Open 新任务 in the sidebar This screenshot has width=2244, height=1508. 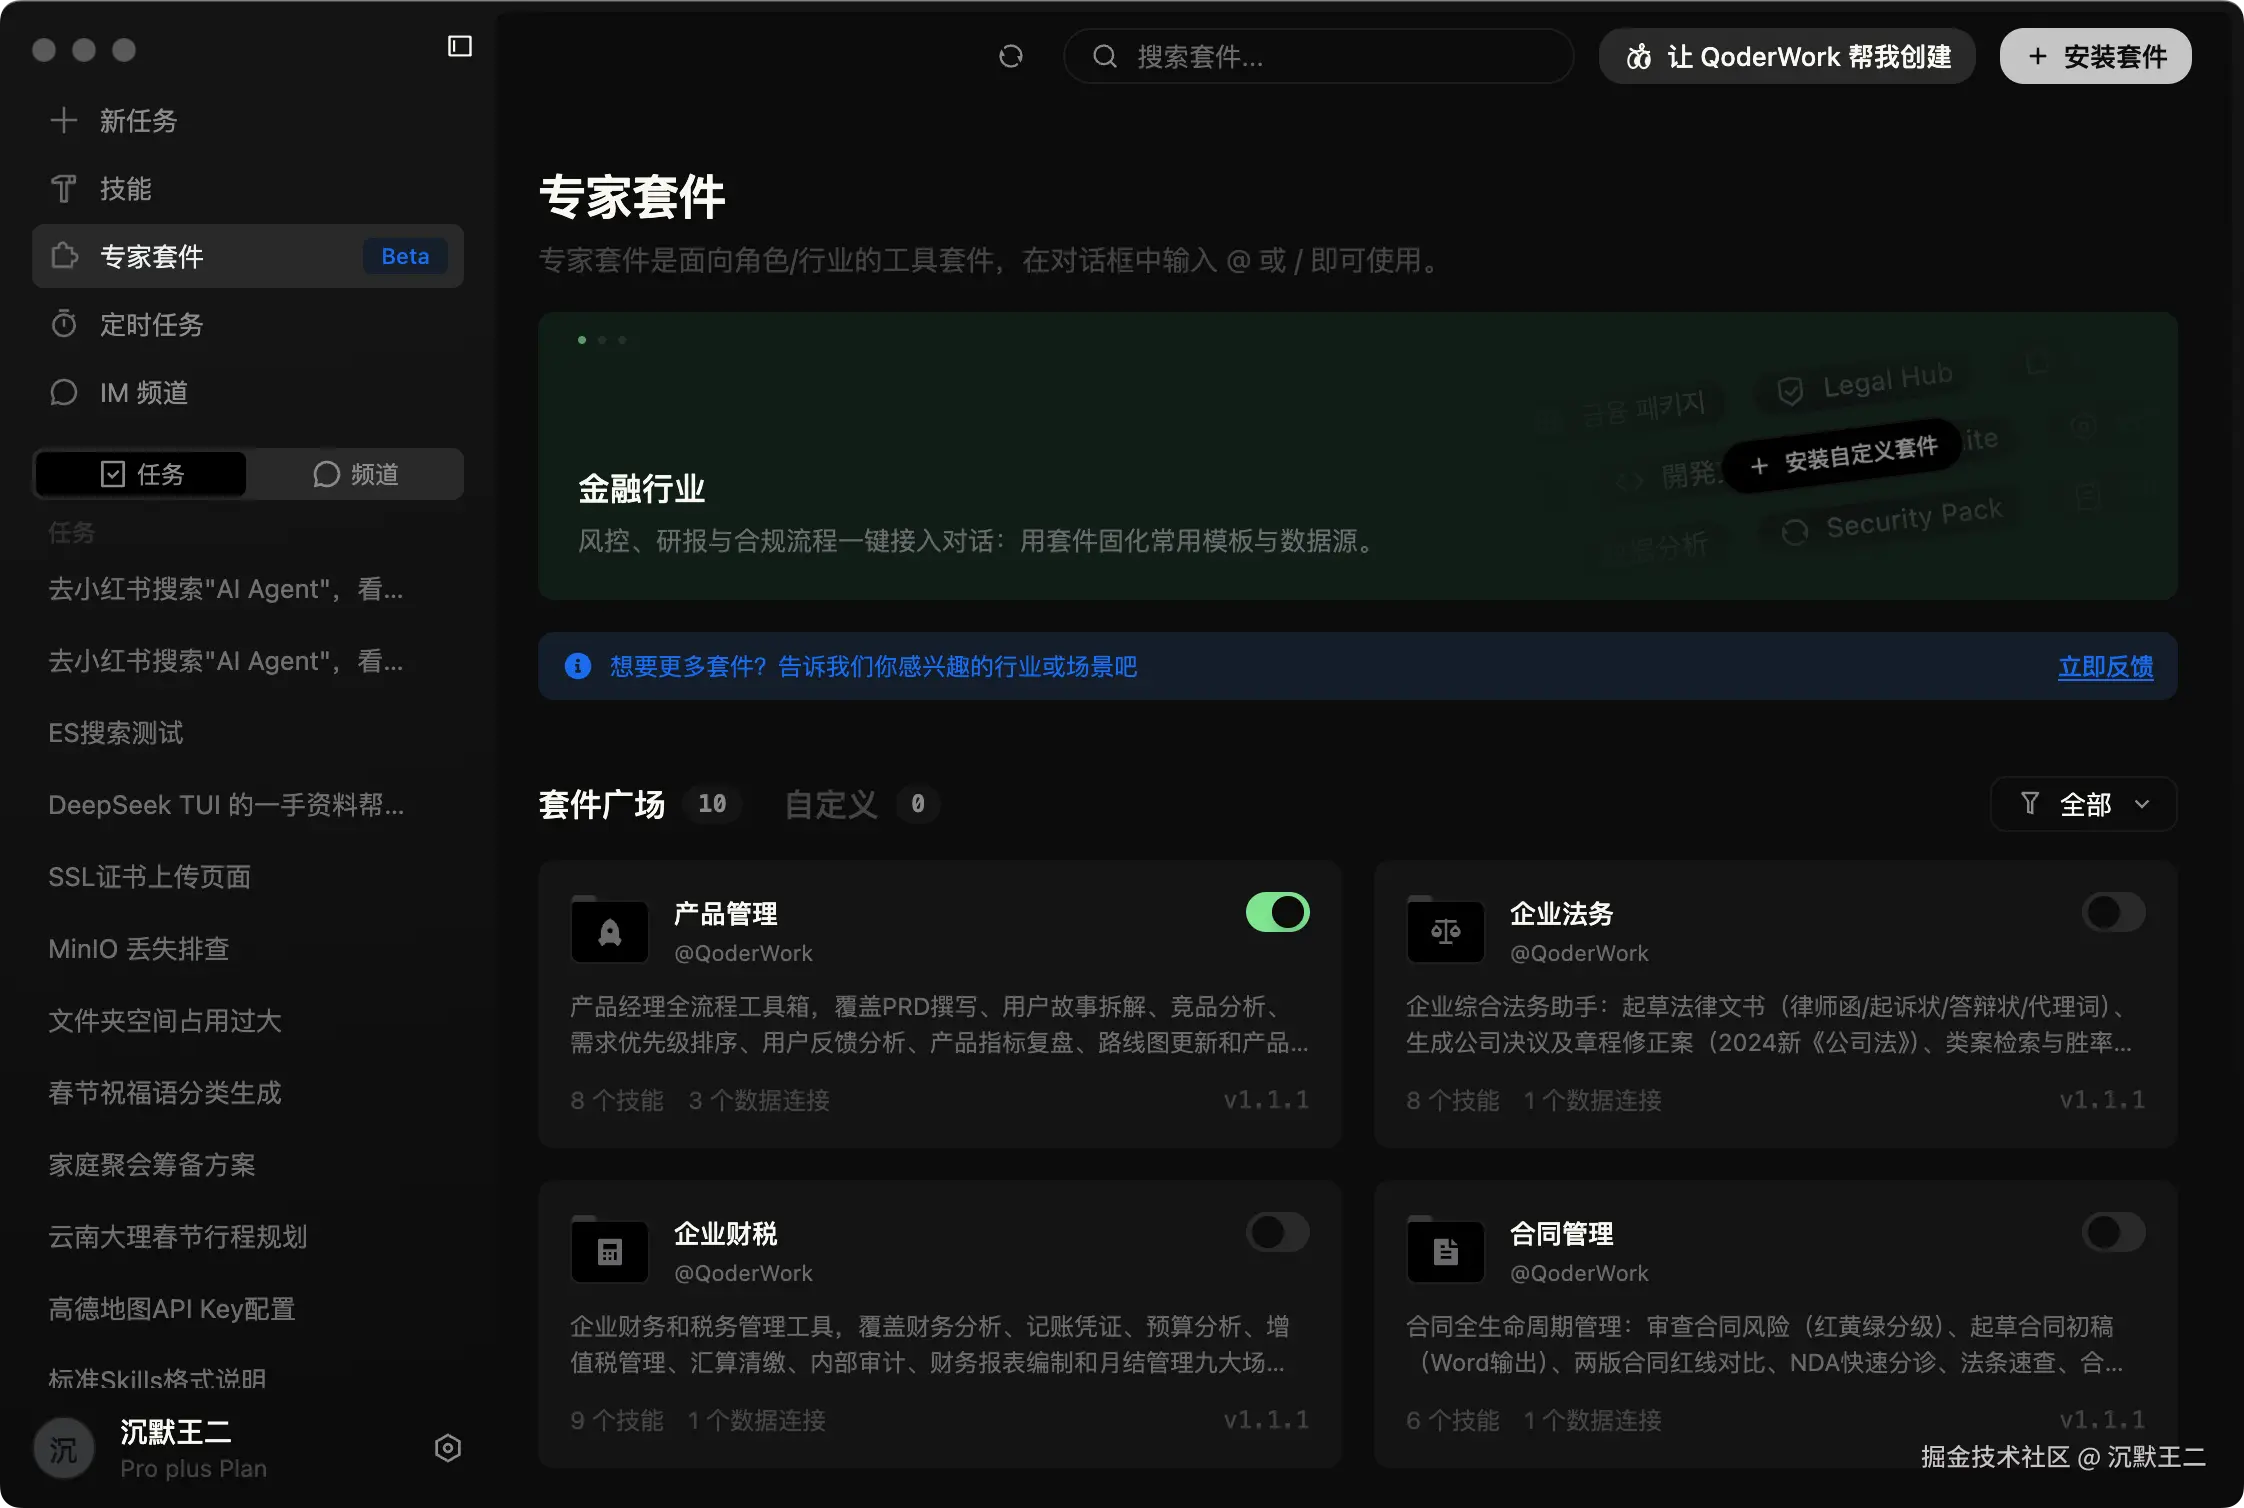pyautogui.click(x=248, y=121)
